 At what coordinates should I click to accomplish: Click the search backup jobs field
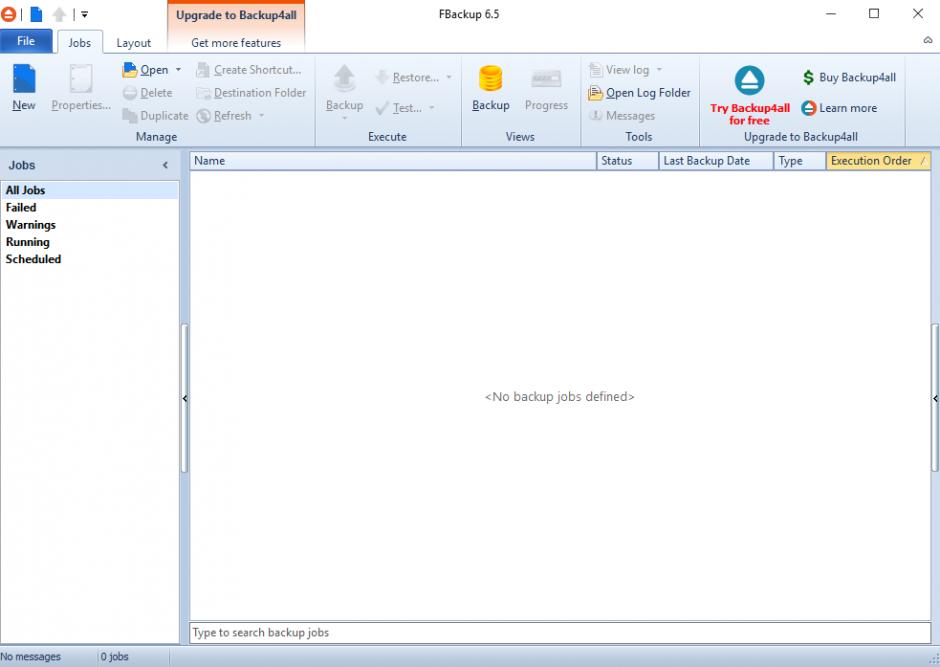(560, 632)
